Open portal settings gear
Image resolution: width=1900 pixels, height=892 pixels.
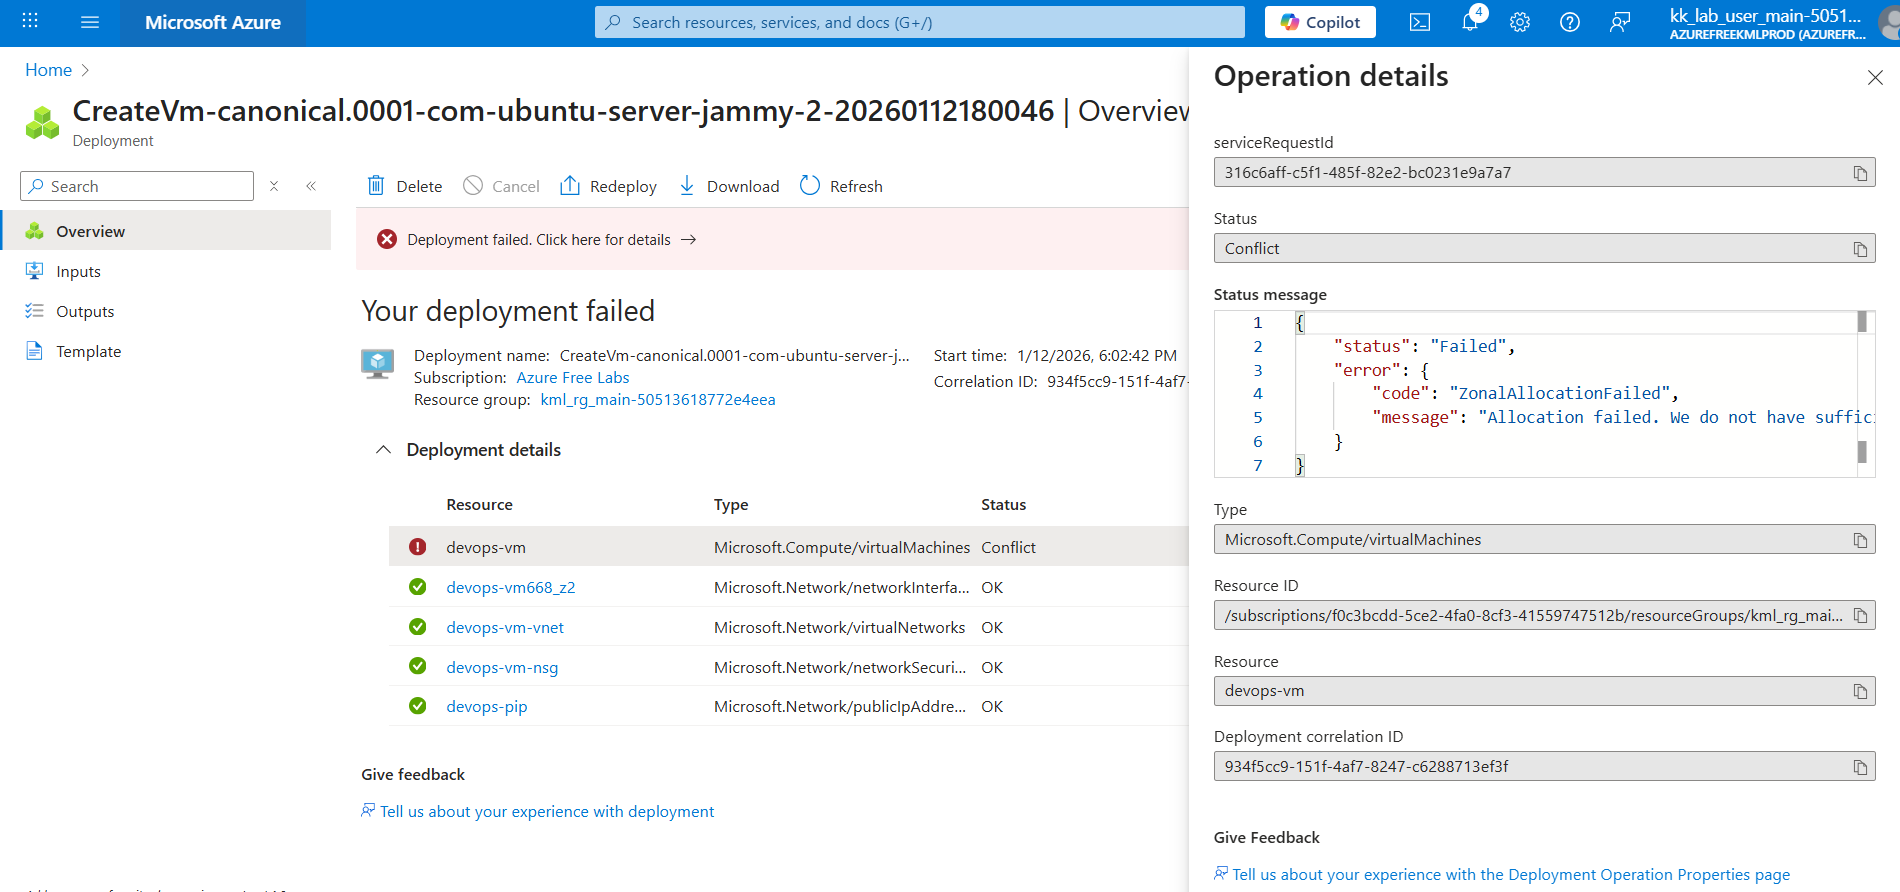click(1520, 22)
